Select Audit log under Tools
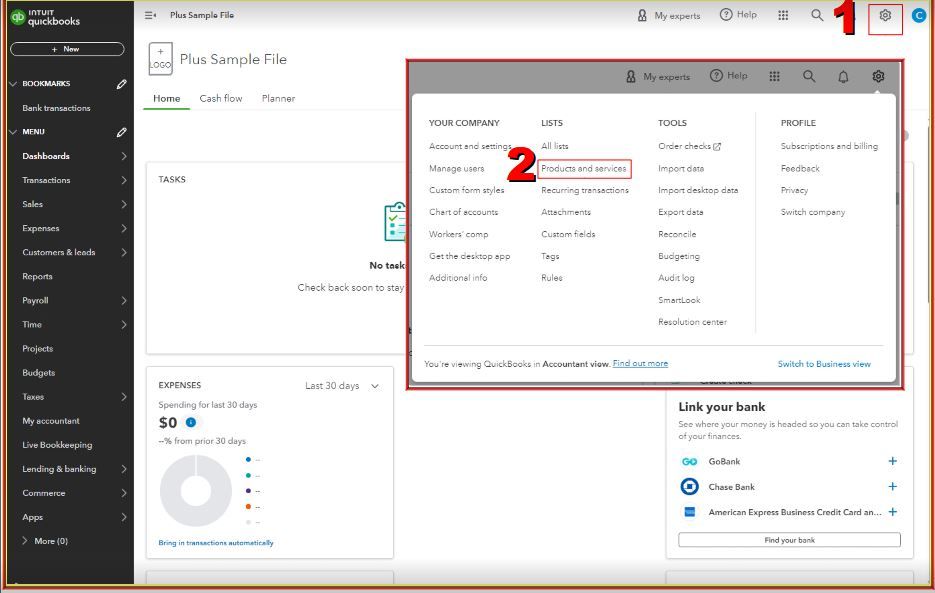The width and height of the screenshot is (935, 593). 676,278
